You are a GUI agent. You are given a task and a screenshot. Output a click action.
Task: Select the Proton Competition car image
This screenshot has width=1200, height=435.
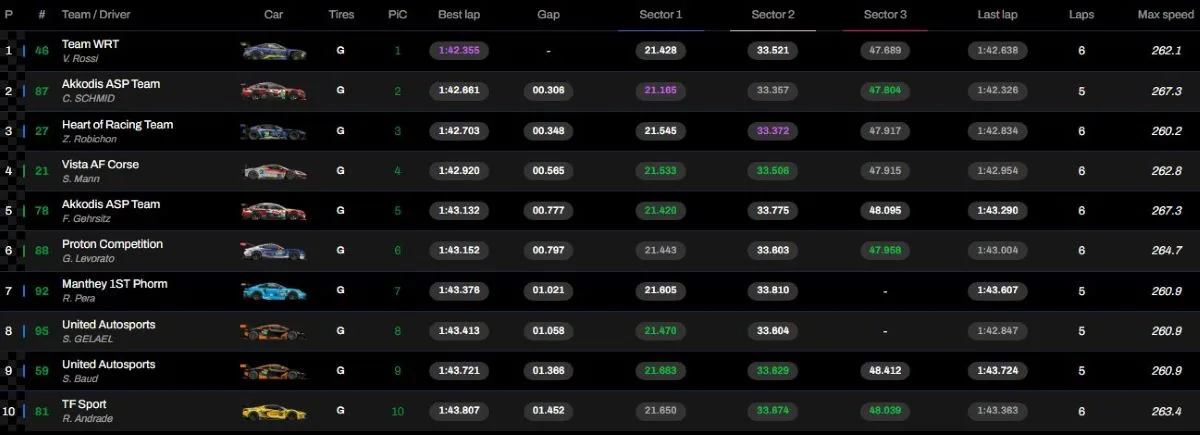(x=273, y=251)
